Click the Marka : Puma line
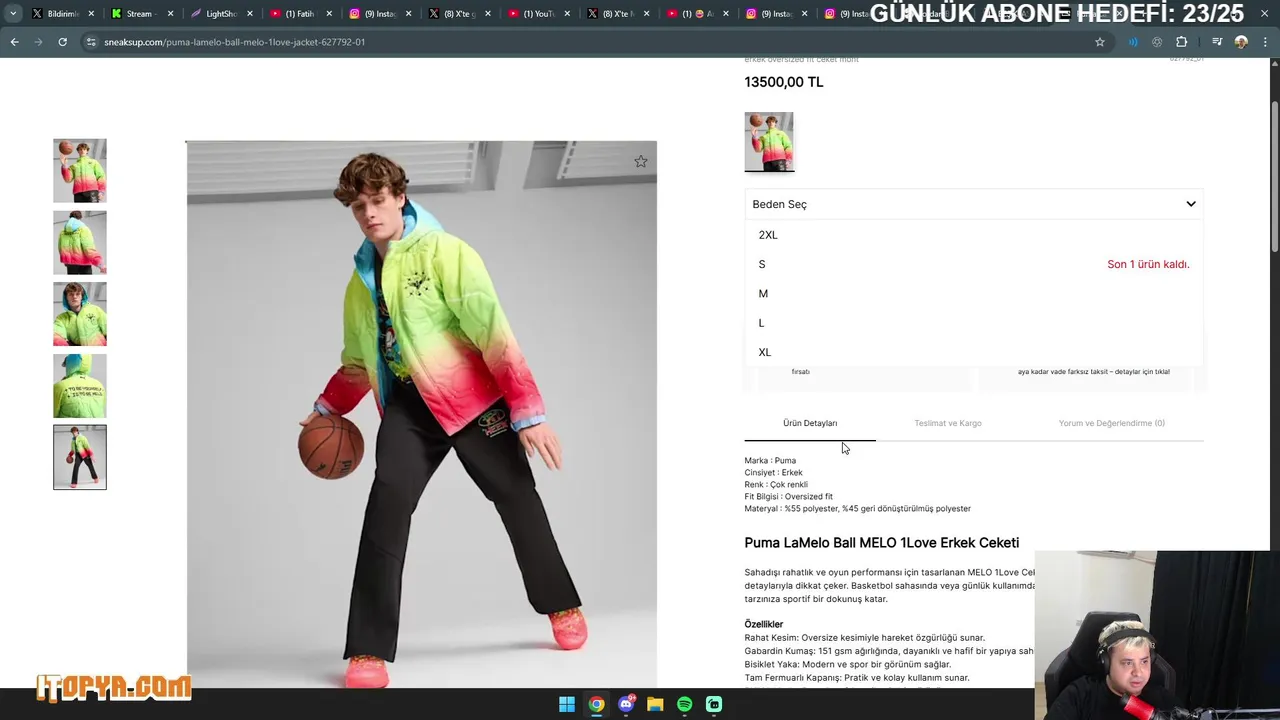 coord(770,461)
